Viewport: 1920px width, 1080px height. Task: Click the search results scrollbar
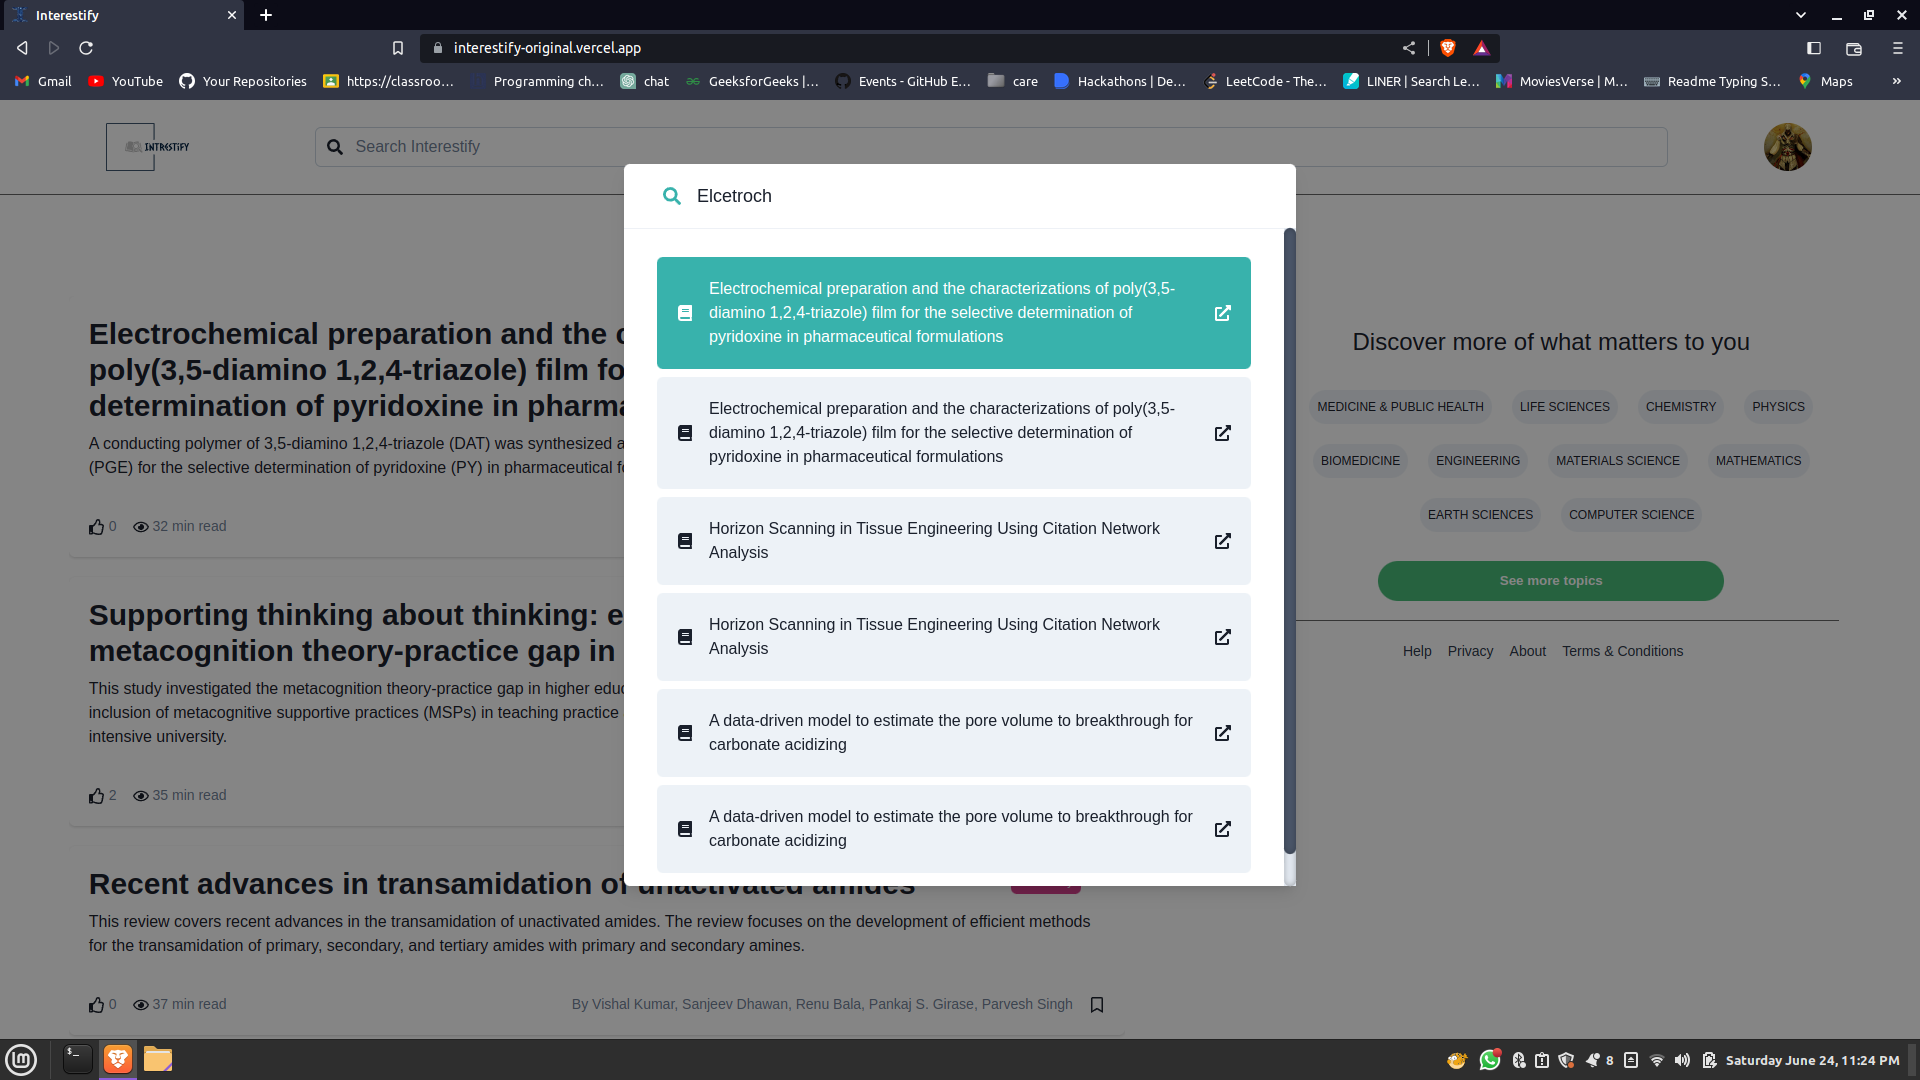pos(1290,540)
